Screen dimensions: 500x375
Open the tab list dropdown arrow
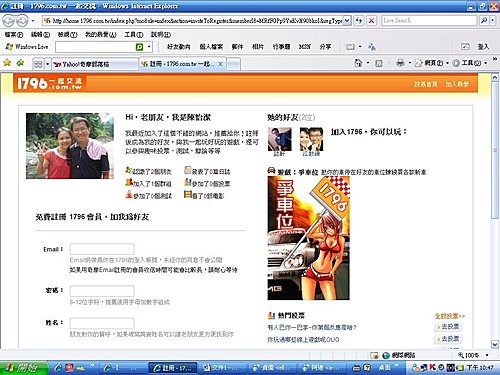(48, 64)
